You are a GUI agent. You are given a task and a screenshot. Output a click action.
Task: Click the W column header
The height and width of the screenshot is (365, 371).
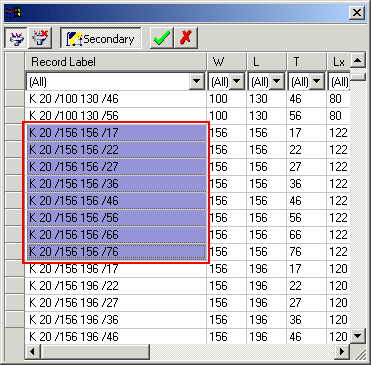226,62
